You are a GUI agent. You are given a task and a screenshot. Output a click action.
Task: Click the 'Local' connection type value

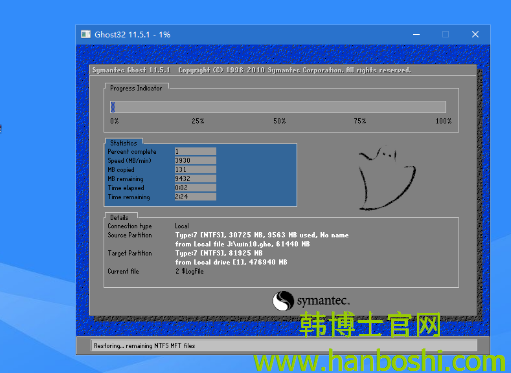[x=182, y=226]
